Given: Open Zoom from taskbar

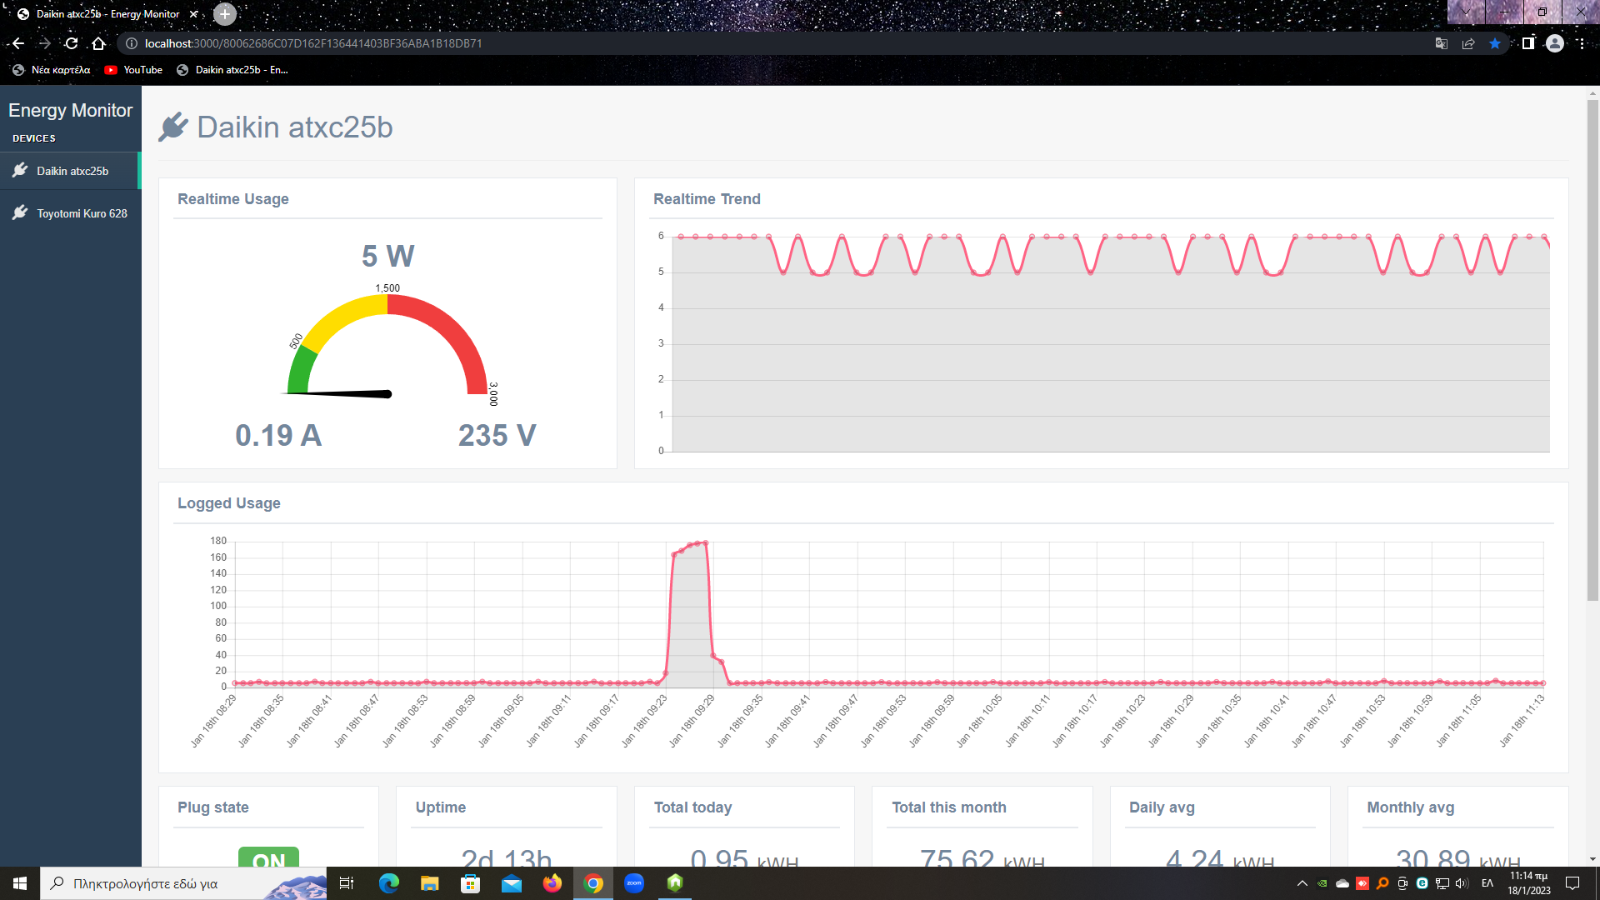Looking at the screenshot, I should coord(634,883).
